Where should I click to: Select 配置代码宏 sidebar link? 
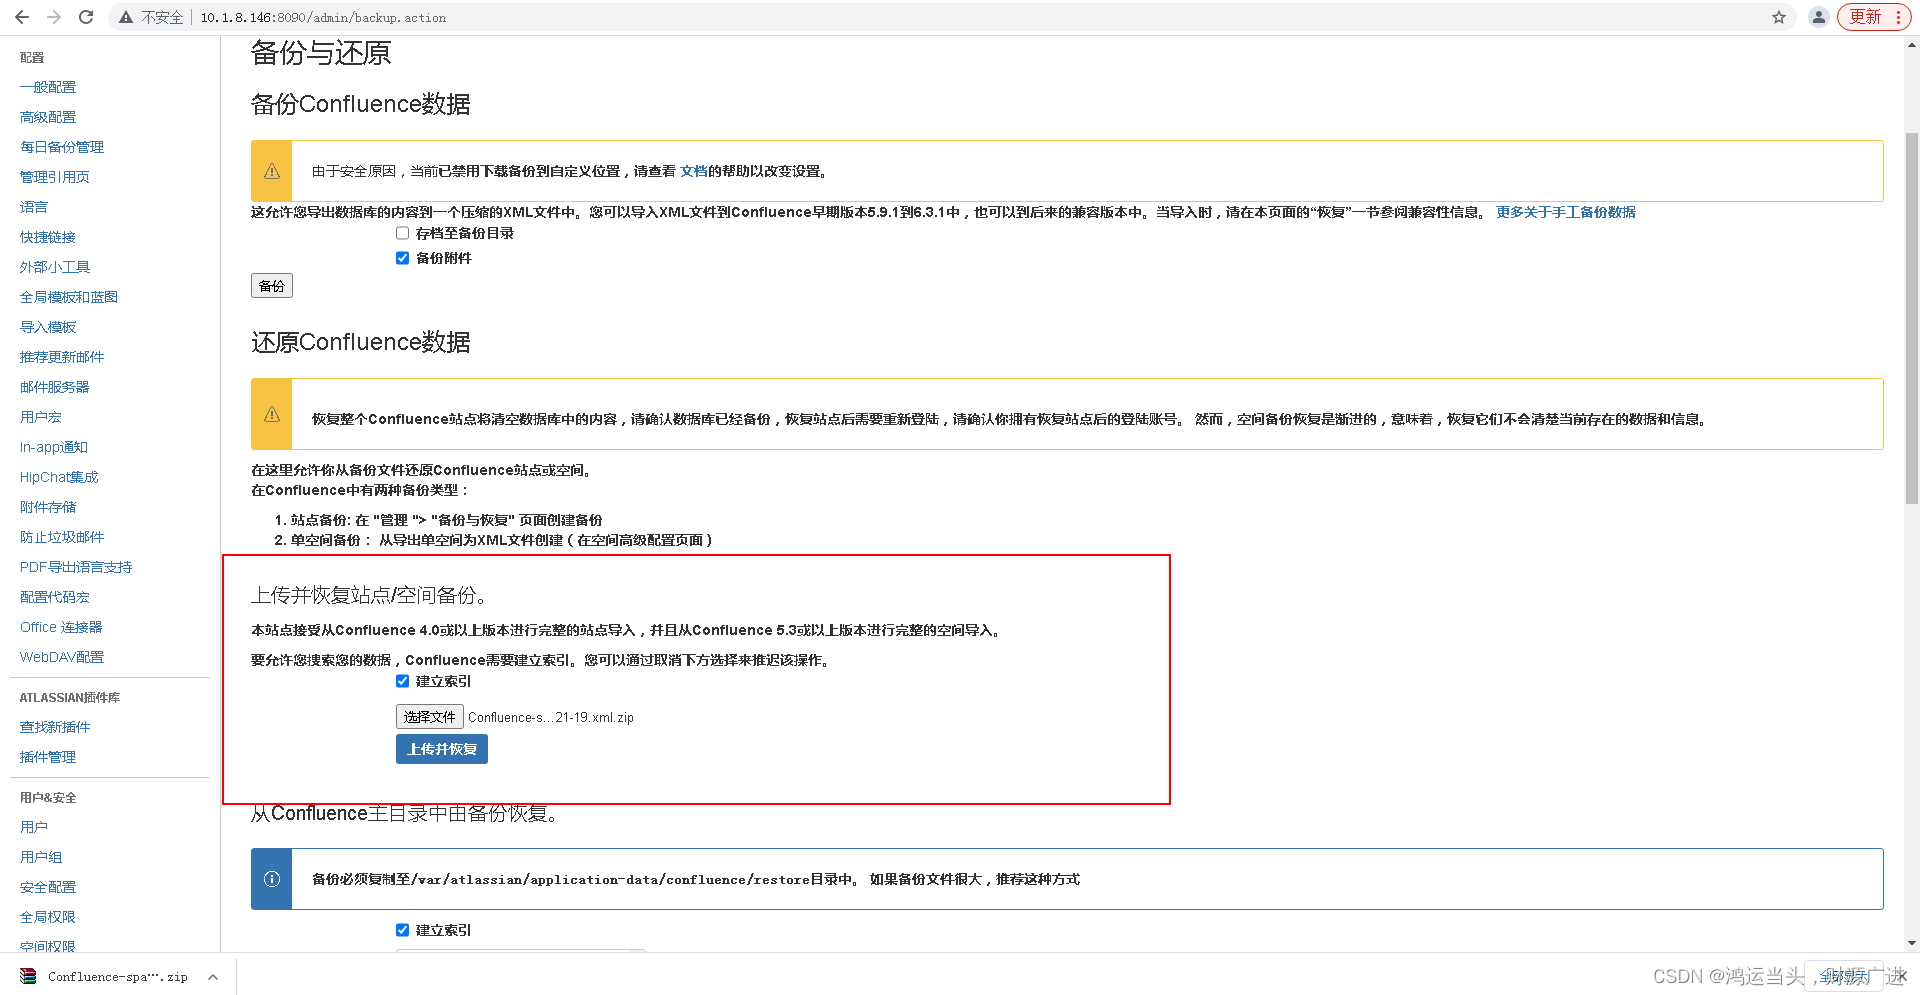(55, 597)
